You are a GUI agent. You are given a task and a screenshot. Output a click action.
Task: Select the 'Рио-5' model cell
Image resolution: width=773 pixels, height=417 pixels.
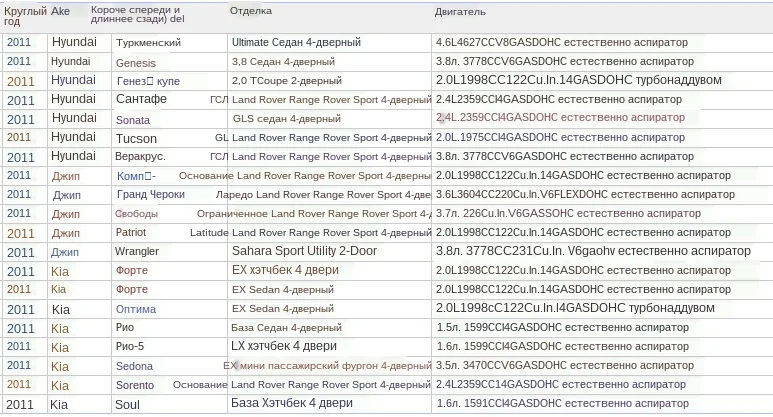coord(130,347)
